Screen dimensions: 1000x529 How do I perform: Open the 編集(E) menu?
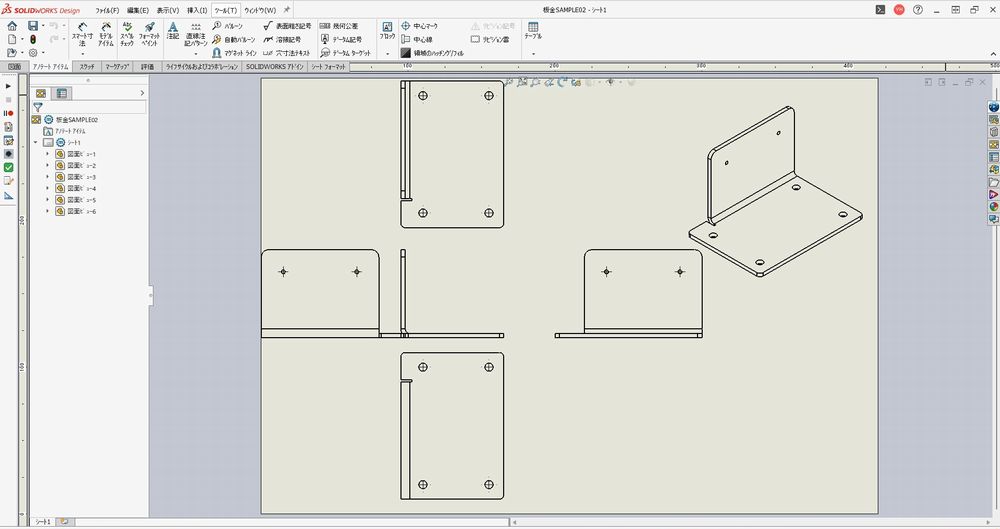(137, 10)
